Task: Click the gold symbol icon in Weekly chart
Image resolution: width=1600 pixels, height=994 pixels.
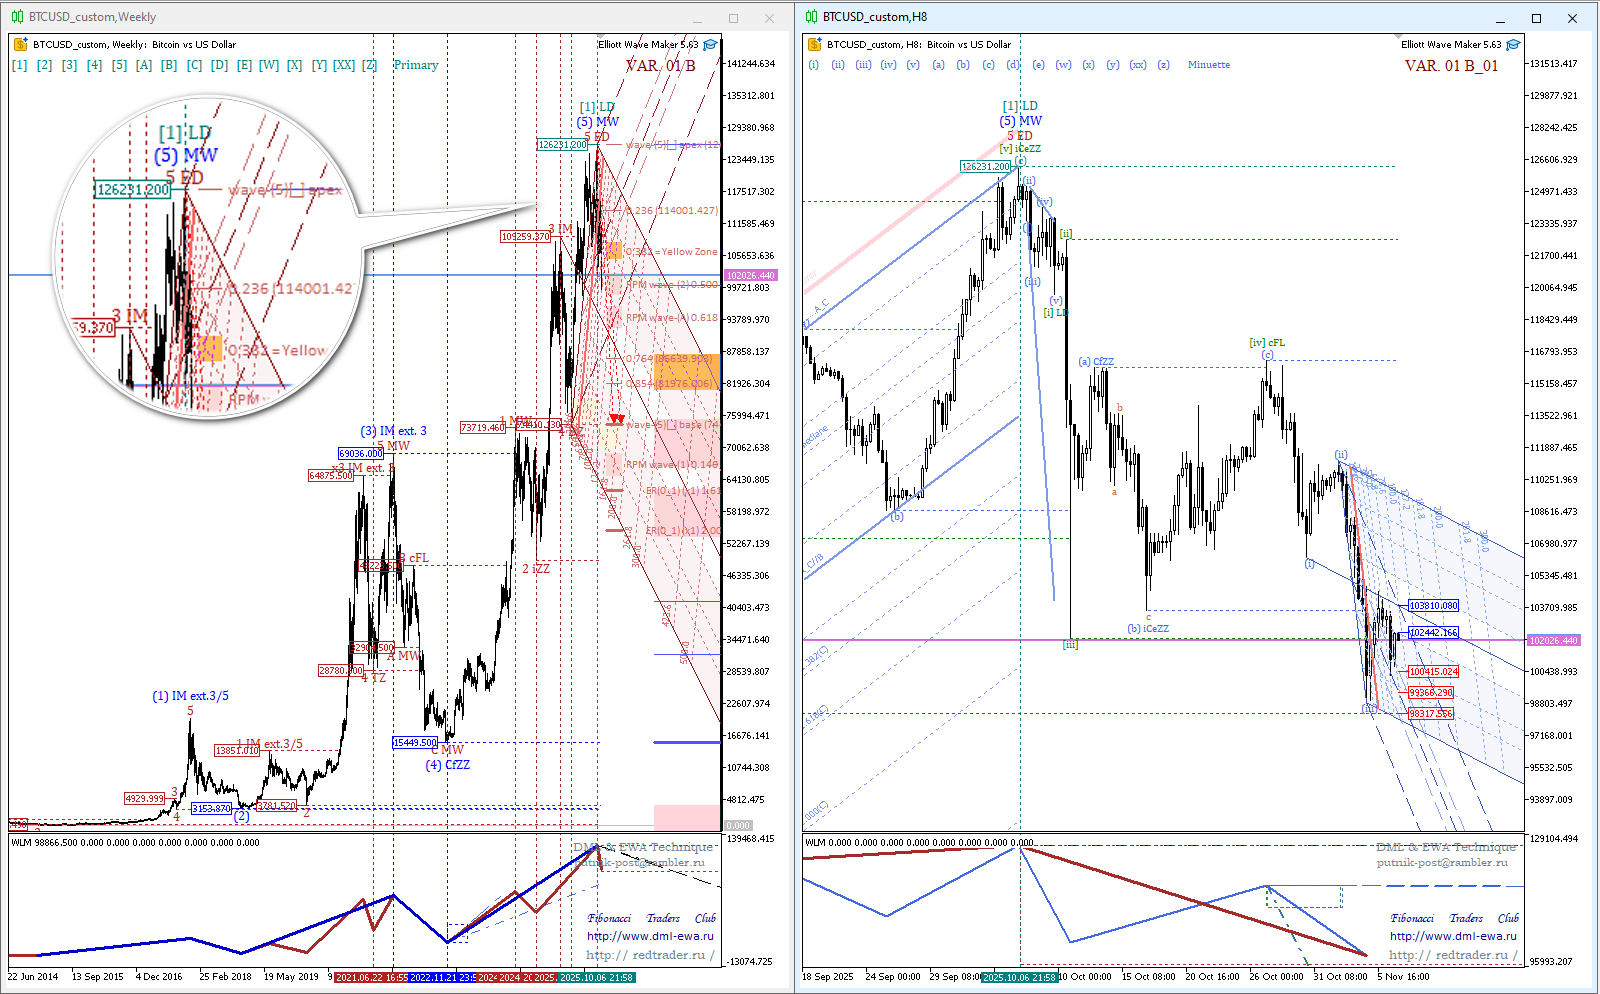Action: click(20, 44)
